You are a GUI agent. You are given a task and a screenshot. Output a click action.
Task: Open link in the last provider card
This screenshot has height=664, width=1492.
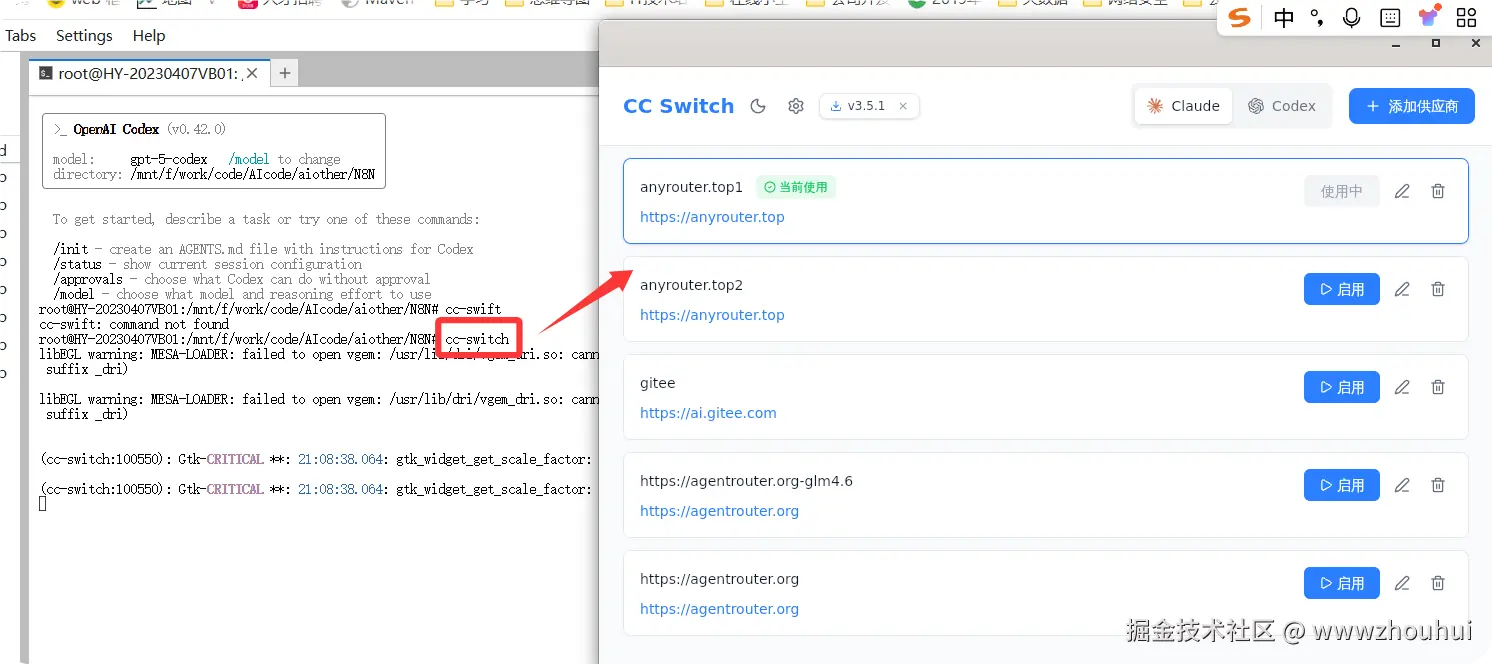click(x=719, y=609)
